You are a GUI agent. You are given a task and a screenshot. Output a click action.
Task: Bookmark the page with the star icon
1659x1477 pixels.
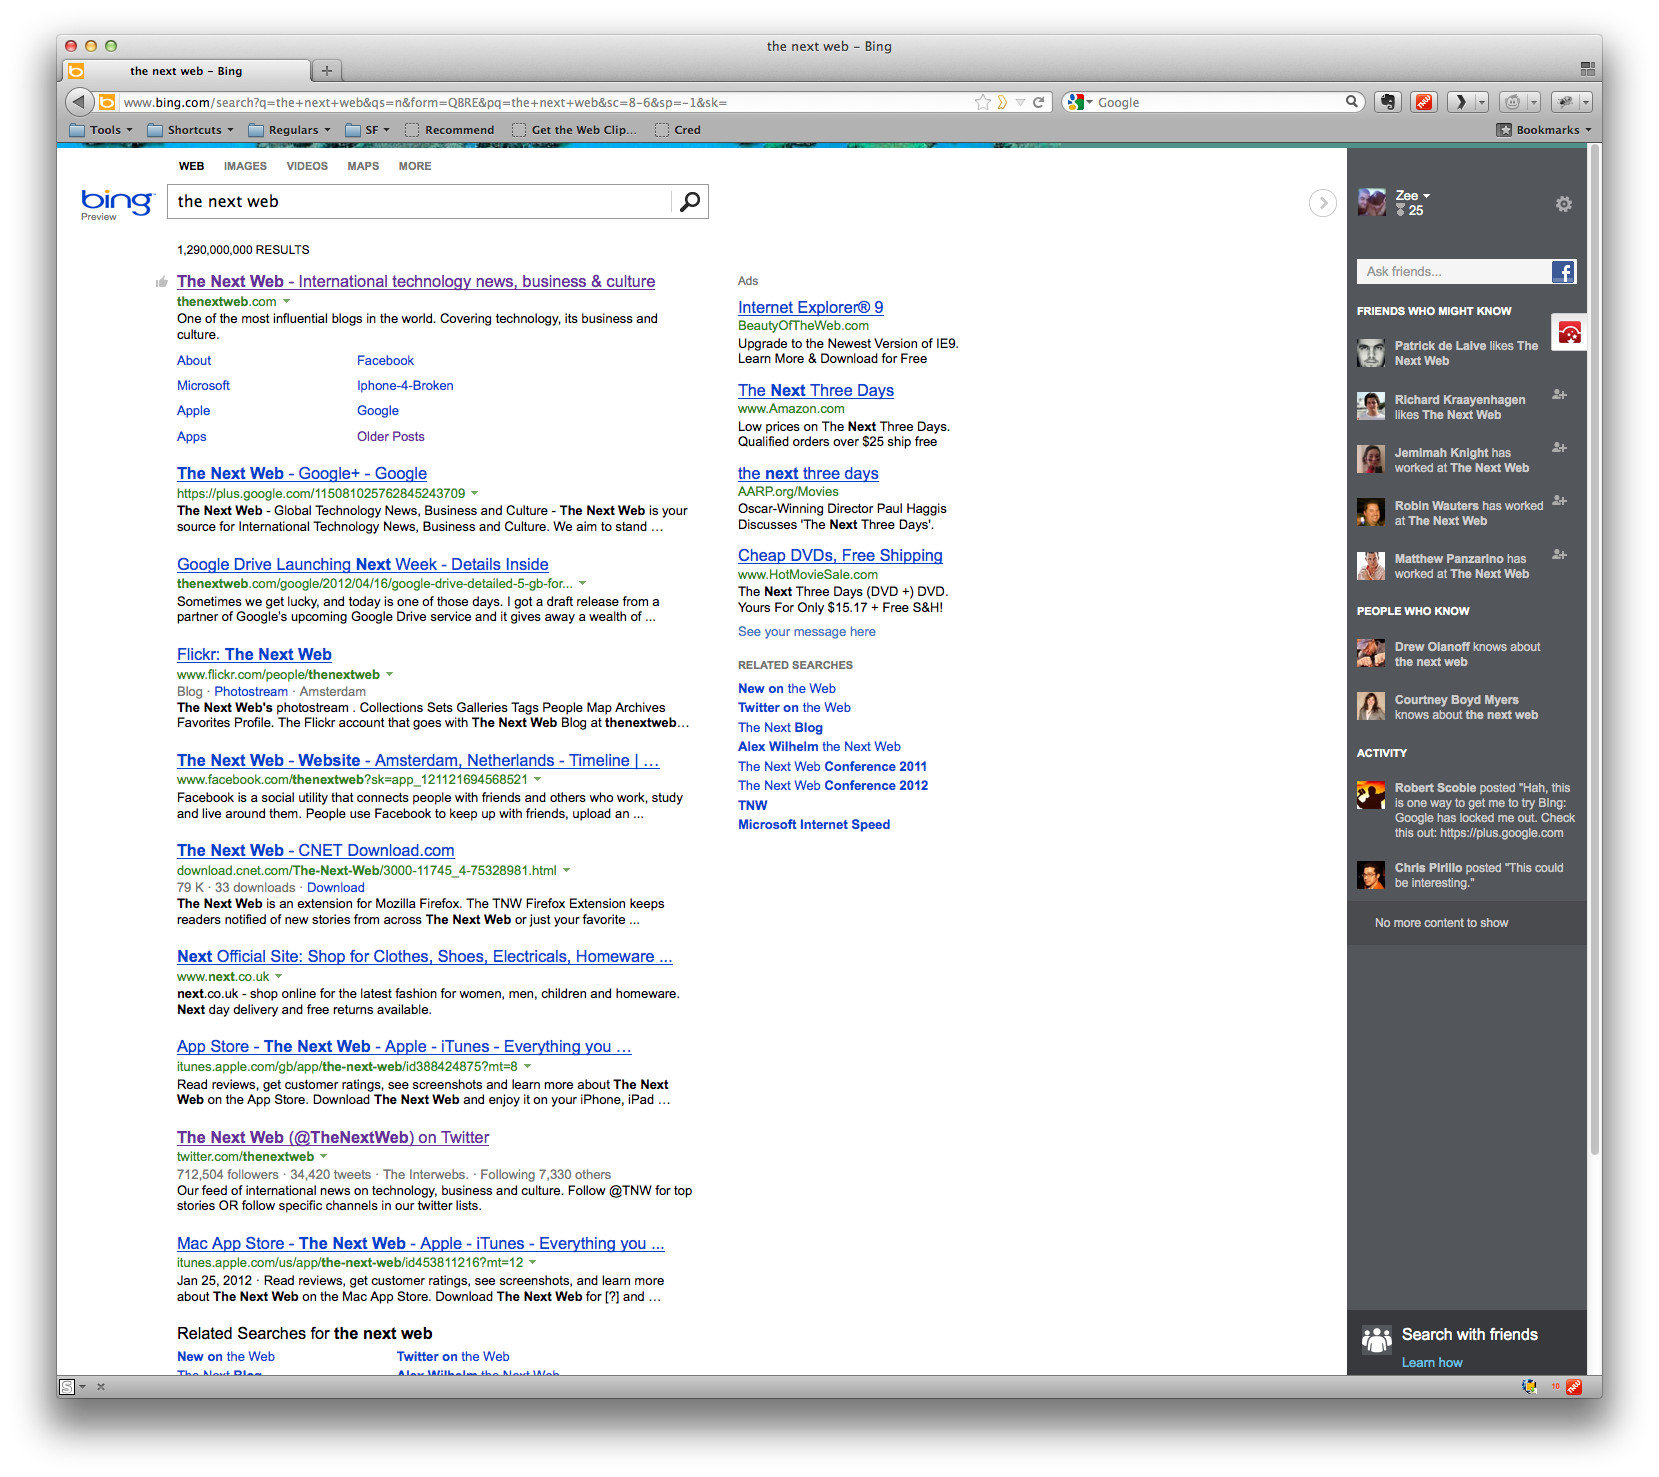click(x=983, y=102)
